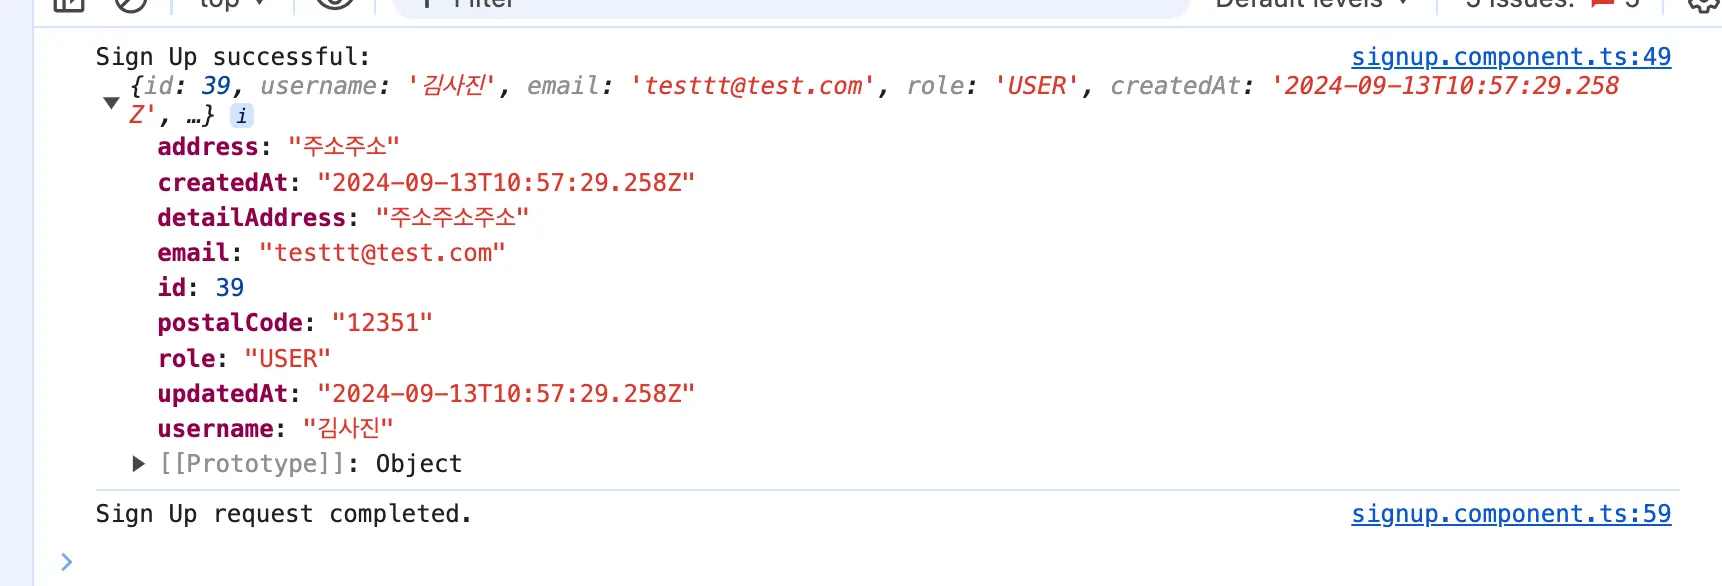Click the live expression eye icon
The image size is (1722, 586).
coord(335,3)
